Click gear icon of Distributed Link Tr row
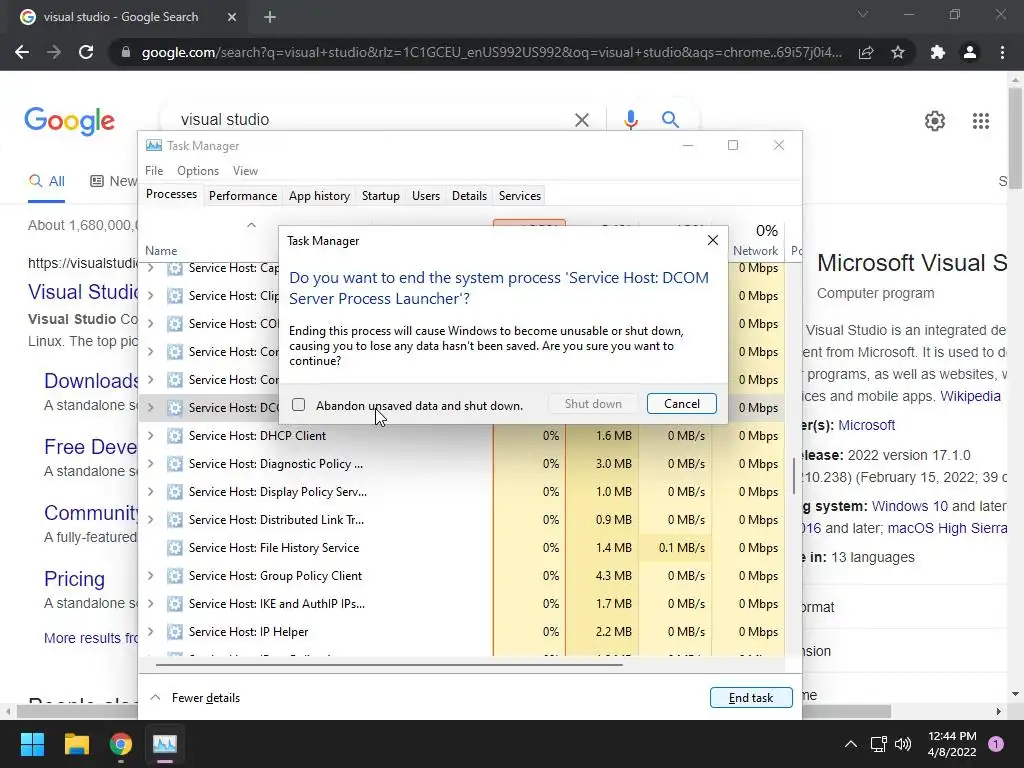Screen dimensions: 1024x768 click(x=174, y=520)
